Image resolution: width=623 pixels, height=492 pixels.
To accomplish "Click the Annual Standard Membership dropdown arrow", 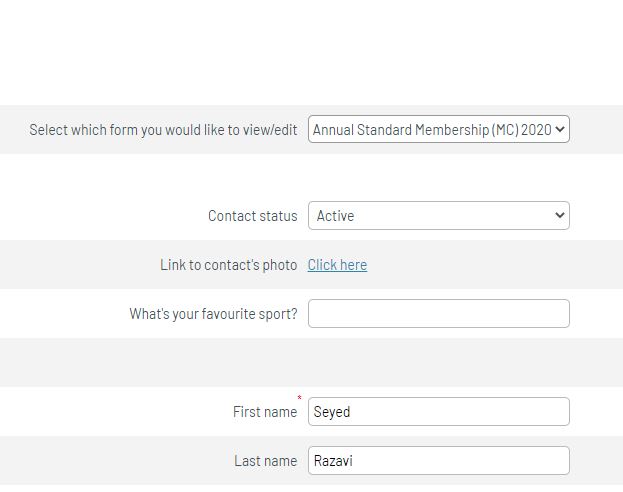I will coord(560,129).
